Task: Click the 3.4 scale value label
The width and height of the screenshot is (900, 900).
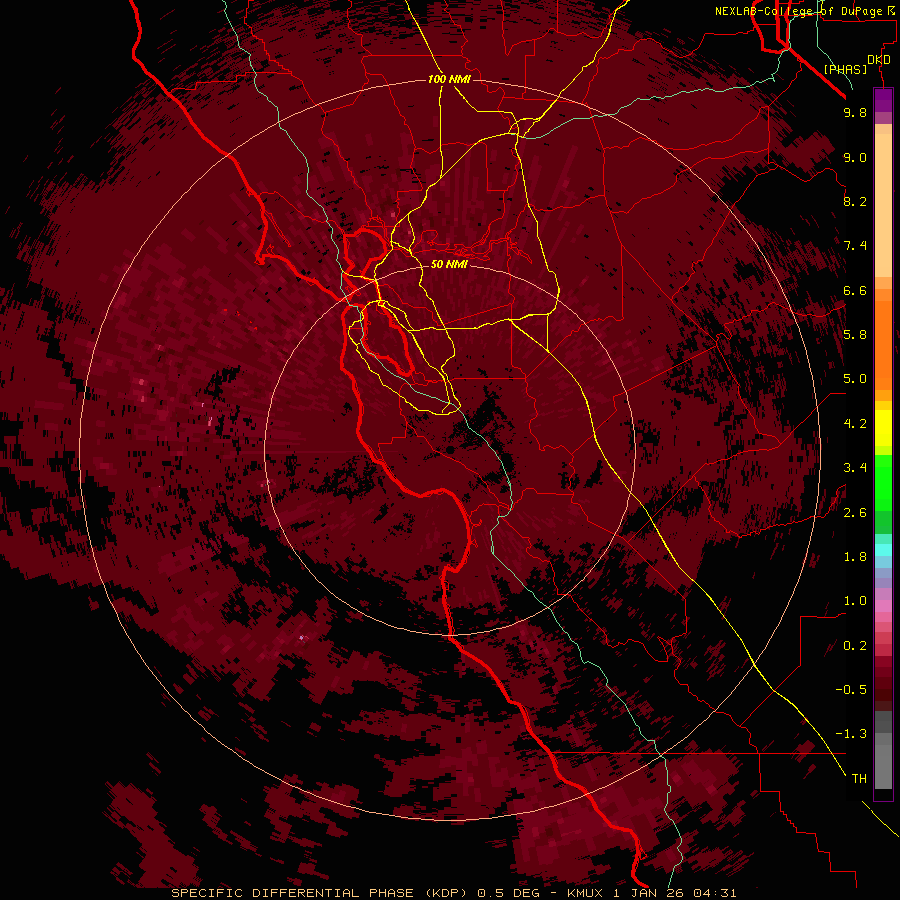Action: pos(855,468)
